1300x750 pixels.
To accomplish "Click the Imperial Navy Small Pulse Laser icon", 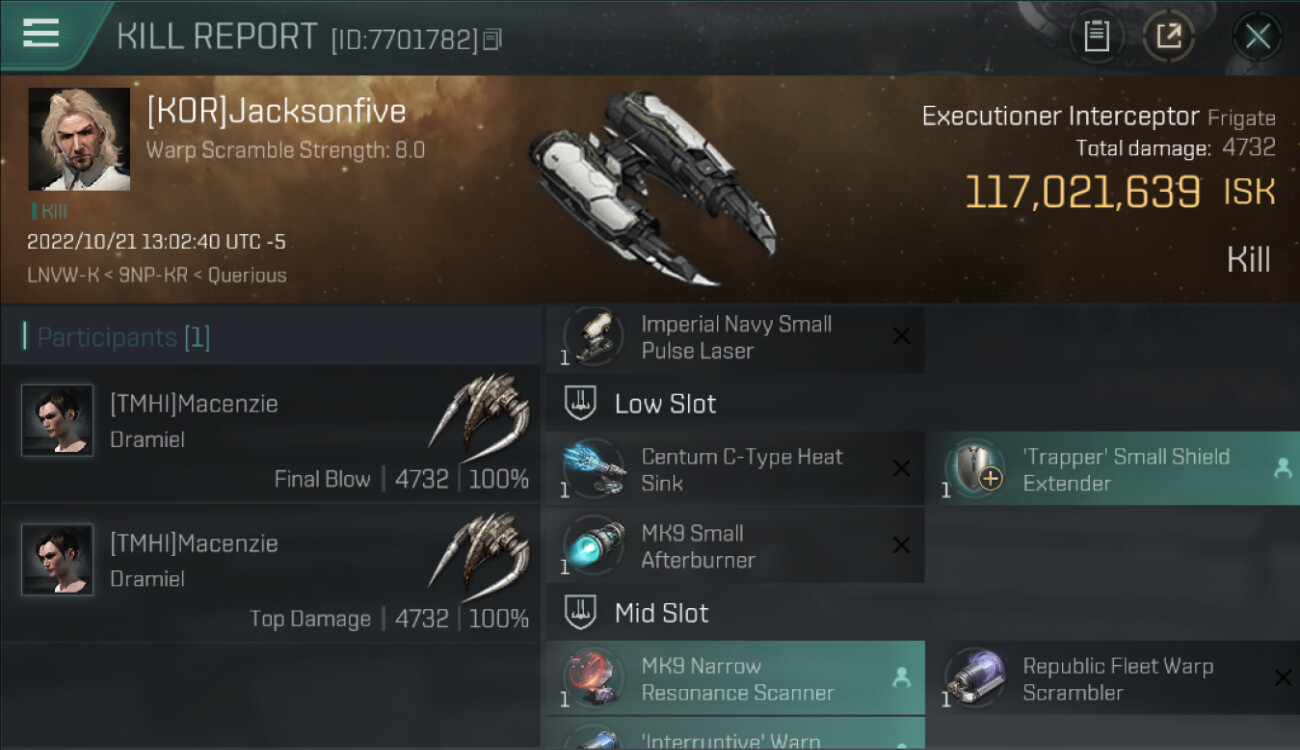I will click(592, 338).
